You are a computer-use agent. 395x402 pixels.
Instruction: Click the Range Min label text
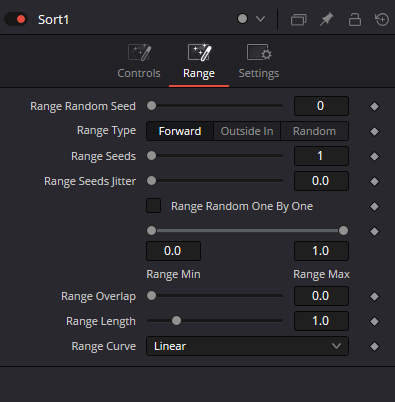click(x=173, y=274)
